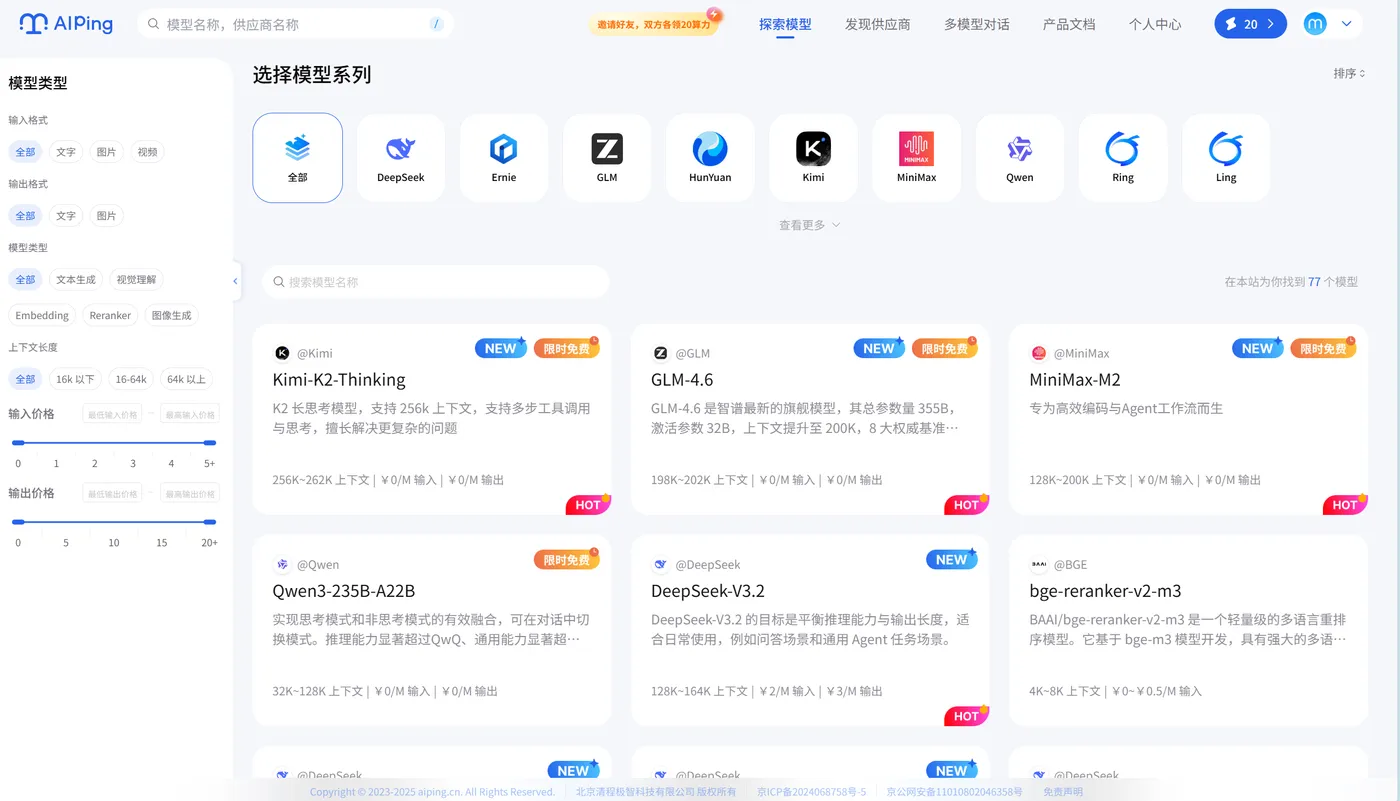
Task: Open the bge-reranker-v2-m3 model title
Action: 1105,591
